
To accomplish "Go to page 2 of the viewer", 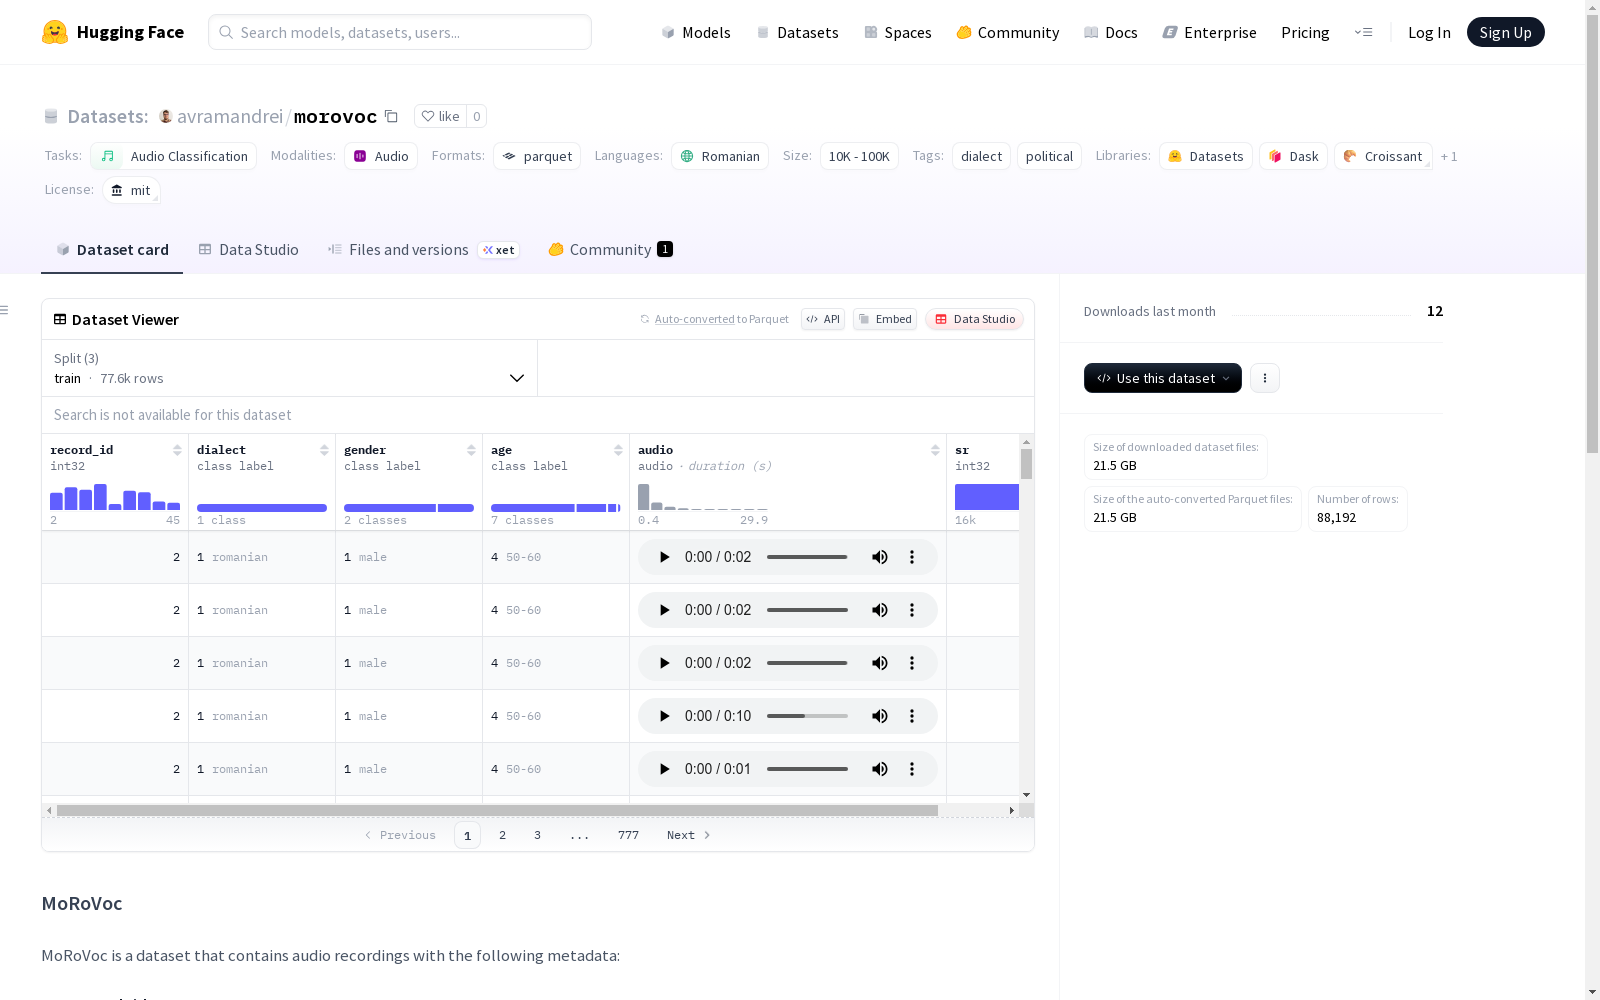I will (502, 835).
